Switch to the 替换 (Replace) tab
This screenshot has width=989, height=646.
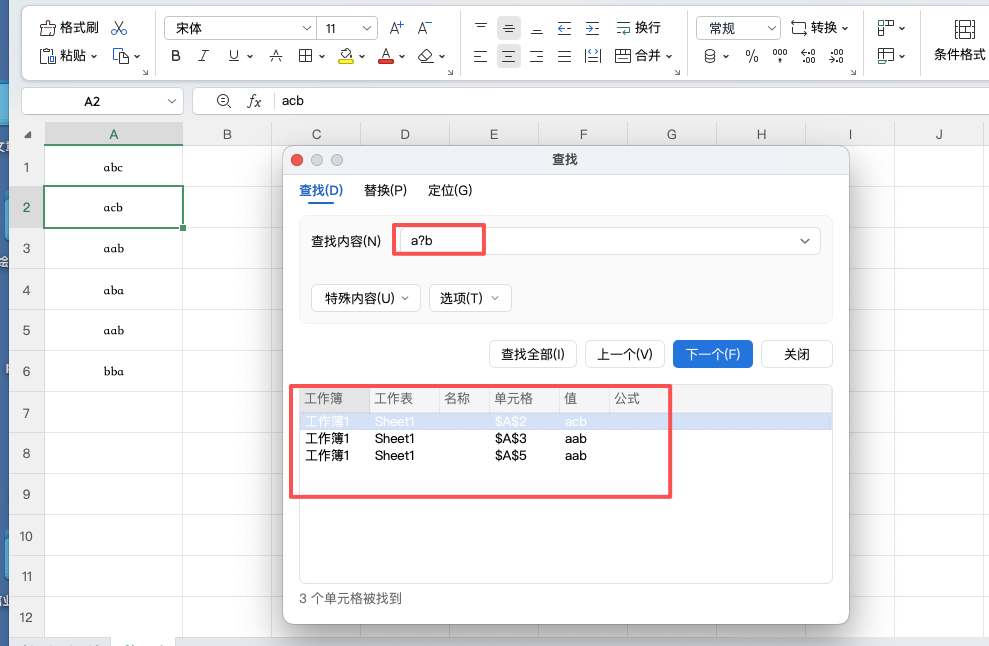[x=385, y=190]
